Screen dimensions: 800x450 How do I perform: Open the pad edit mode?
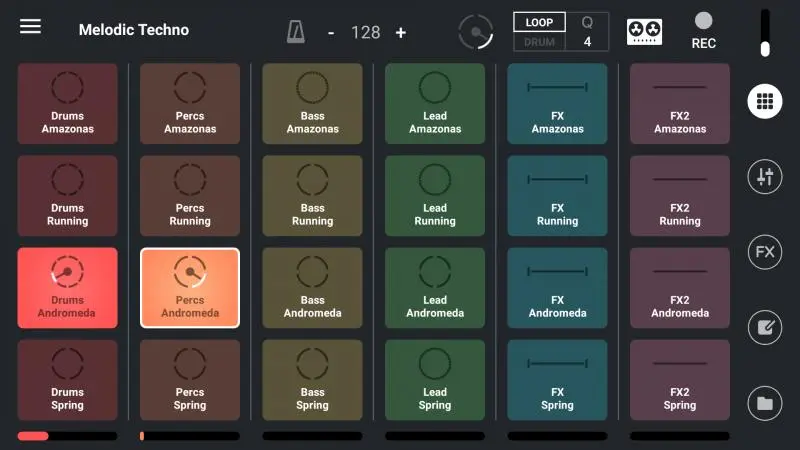pos(765,327)
